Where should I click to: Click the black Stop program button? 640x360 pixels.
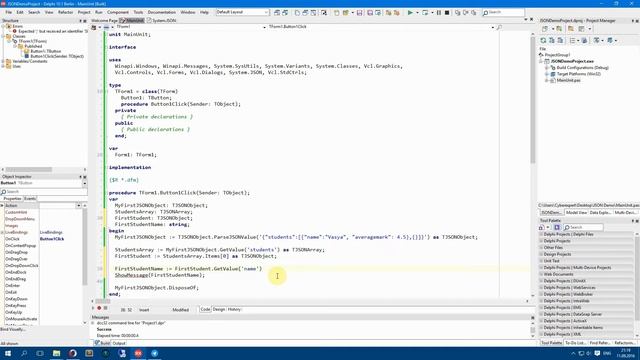tap(447, 13)
